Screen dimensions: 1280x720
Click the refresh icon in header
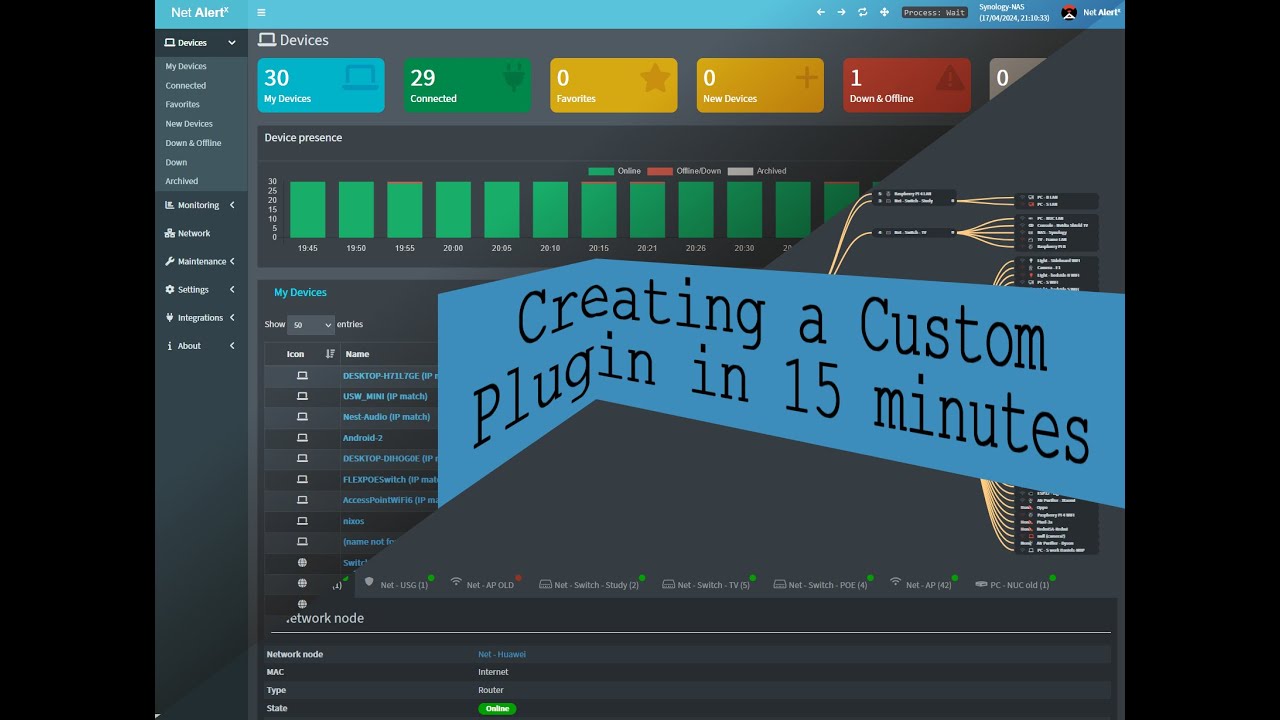pos(863,12)
